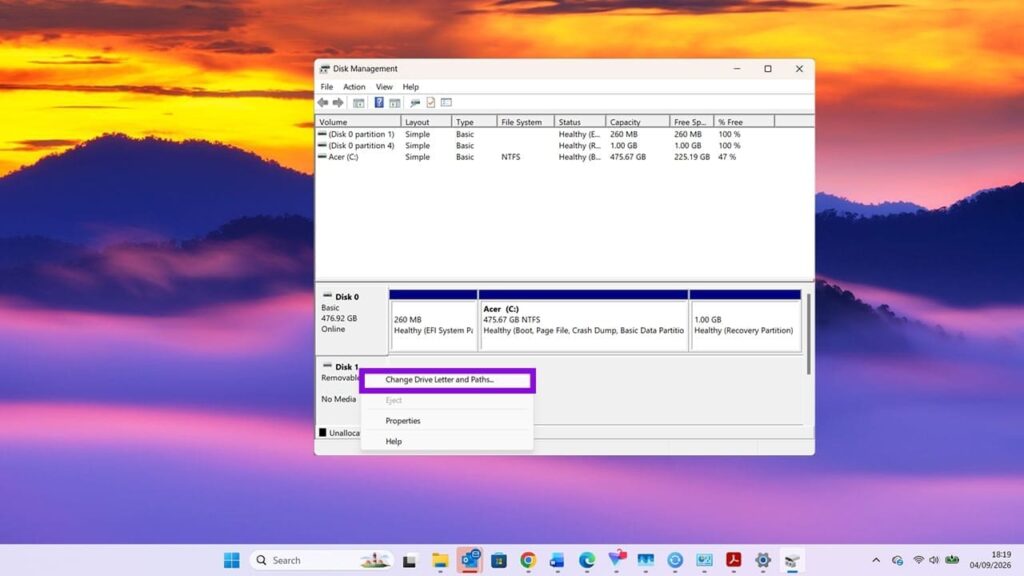This screenshot has height=576, width=1024.
Task: Sort by the Capacity column header
Action: point(637,122)
